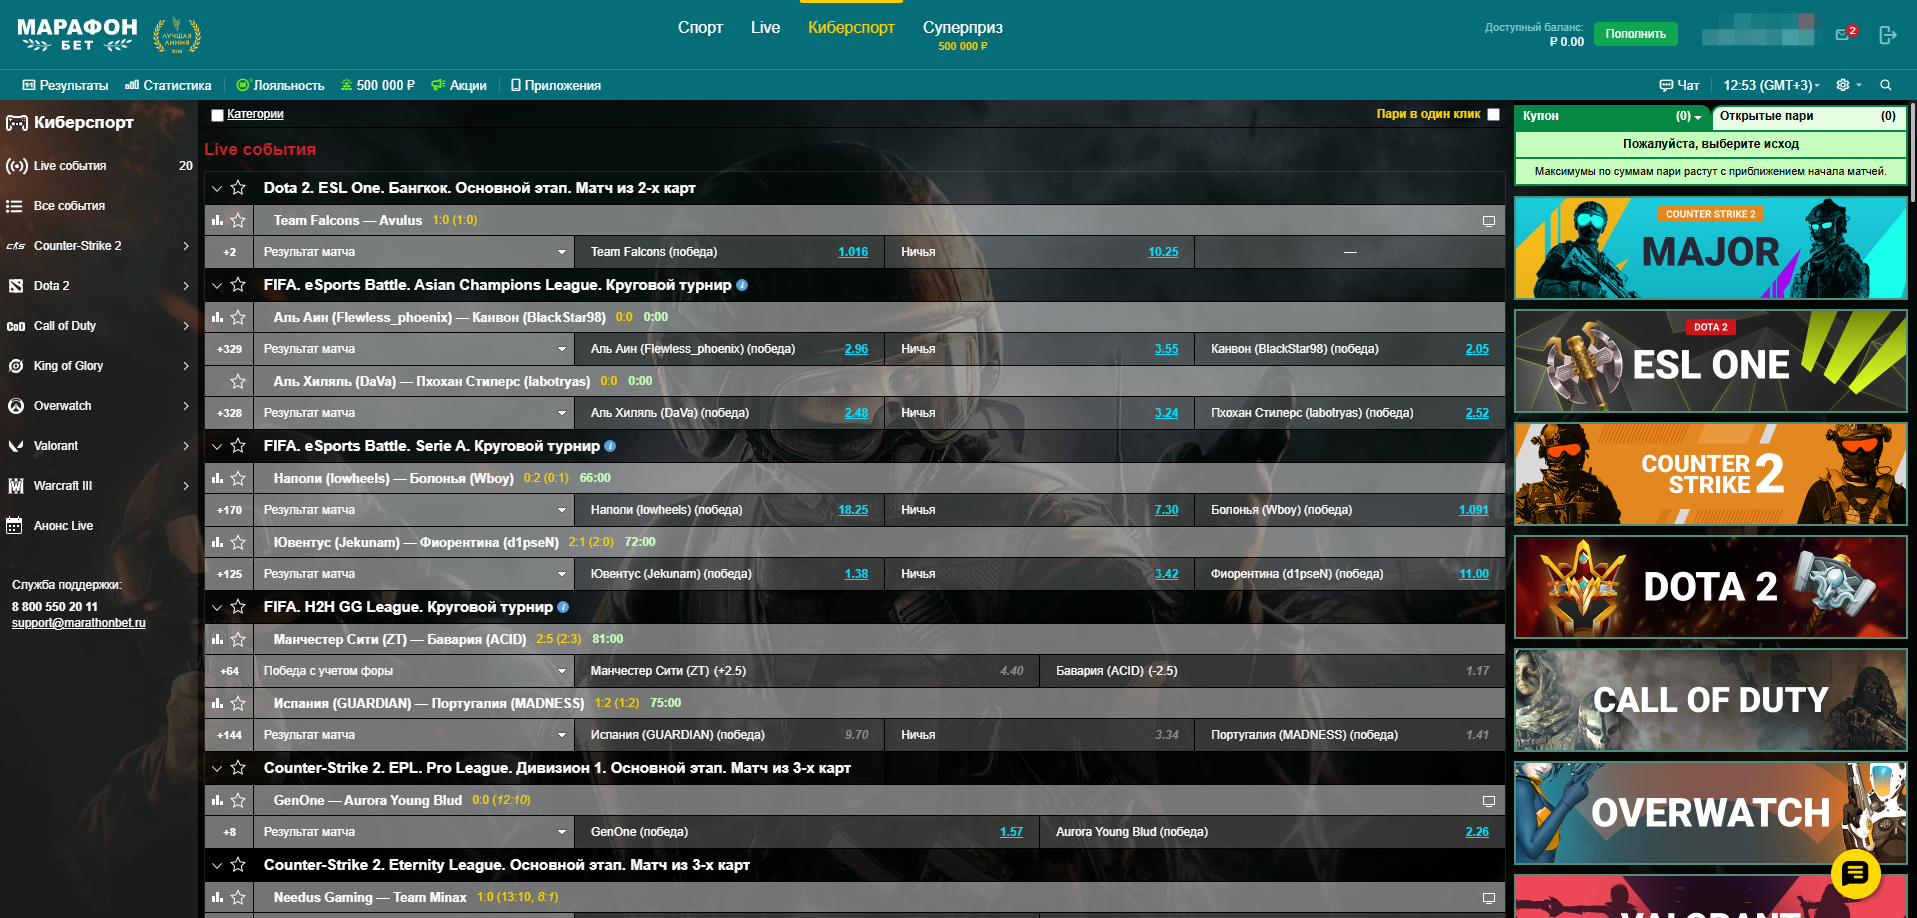The height and width of the screenshot is (918, 1917).
Task: Click the green deposit button
Action: pos(1635,34)
